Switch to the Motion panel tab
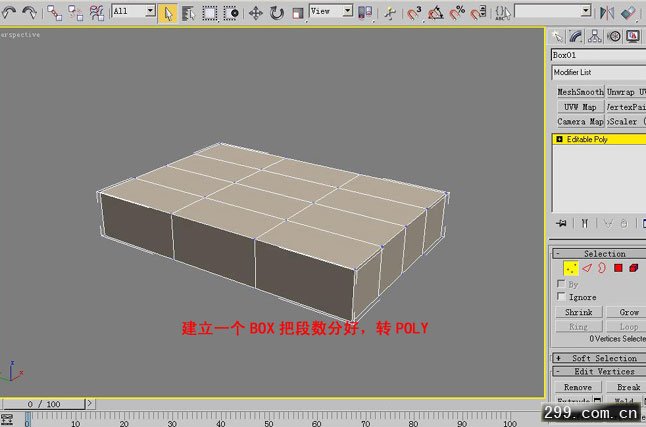 (614, 37)
